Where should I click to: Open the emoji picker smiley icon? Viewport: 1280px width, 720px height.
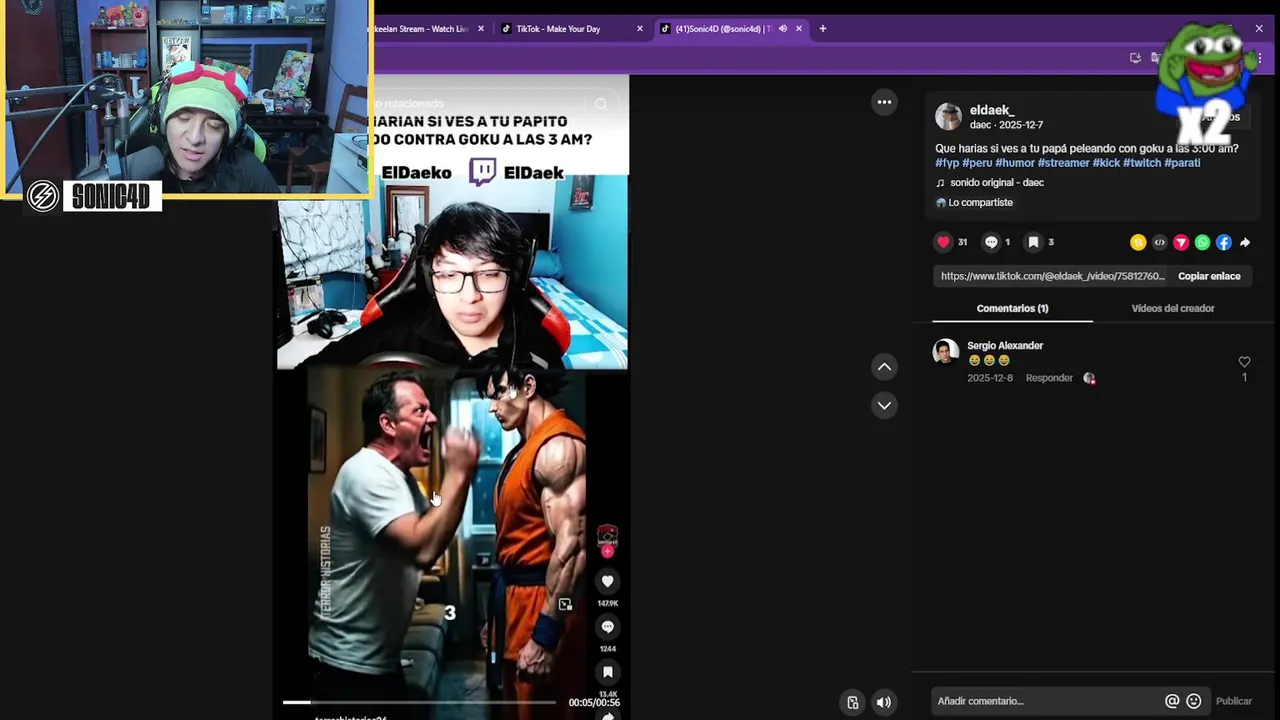tap(1193, 701)
